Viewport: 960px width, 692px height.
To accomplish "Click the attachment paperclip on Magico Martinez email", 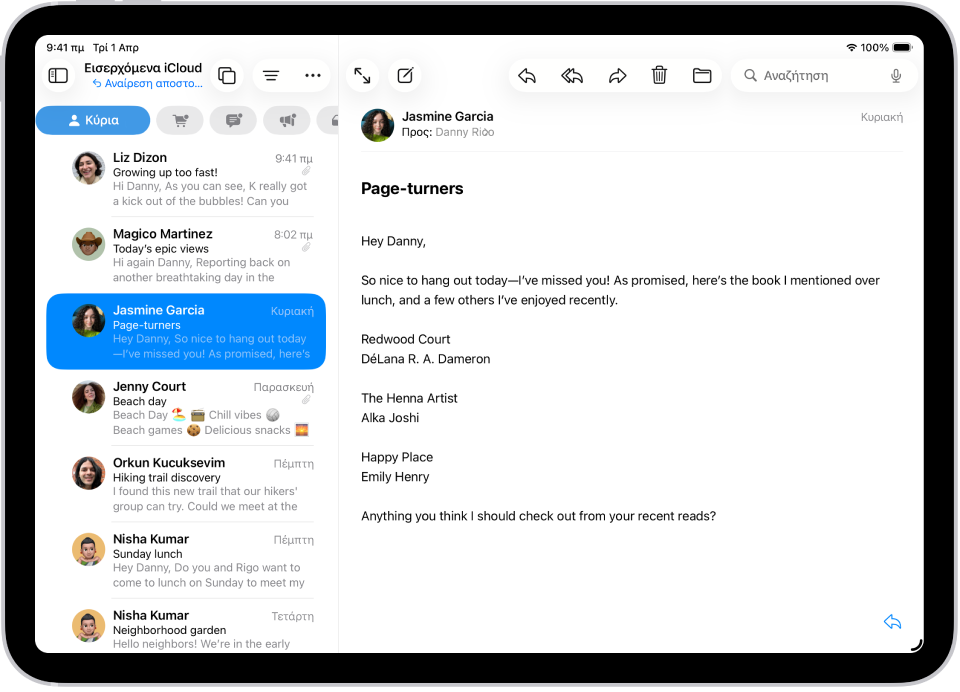I will point(306,247).
